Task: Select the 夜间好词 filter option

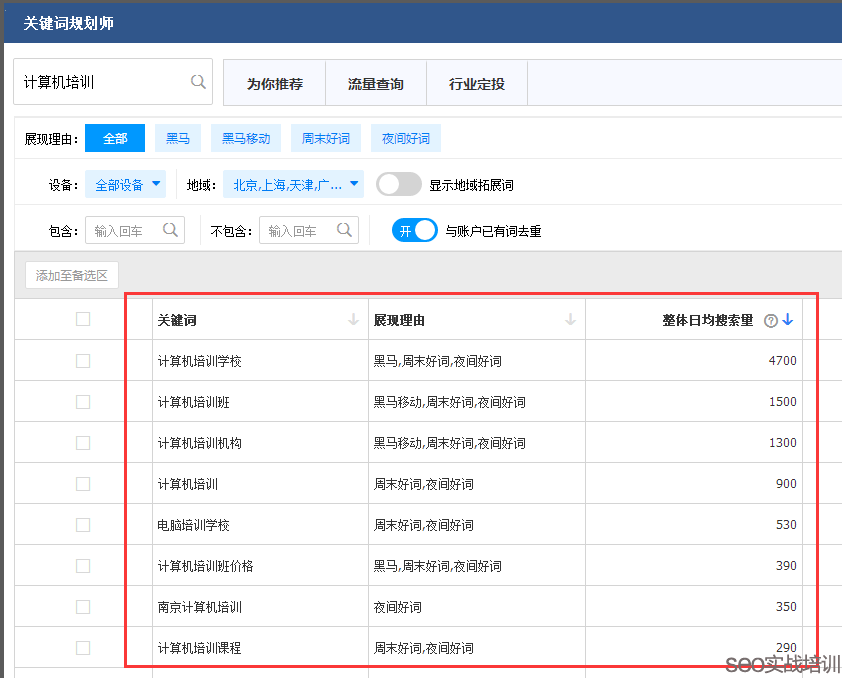Action: tap(405, 138)
